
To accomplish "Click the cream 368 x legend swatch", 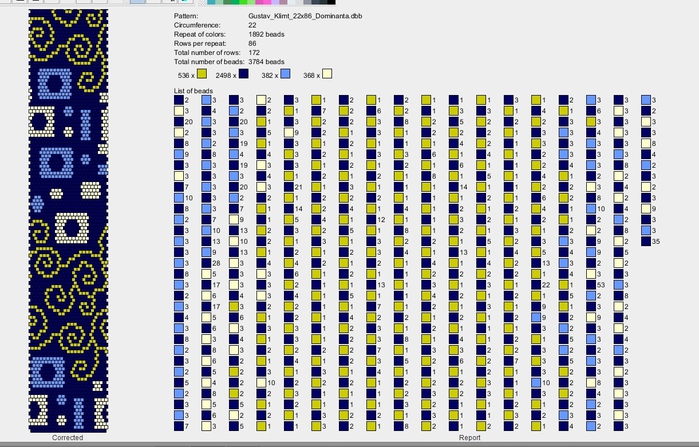I will [327, 74].
